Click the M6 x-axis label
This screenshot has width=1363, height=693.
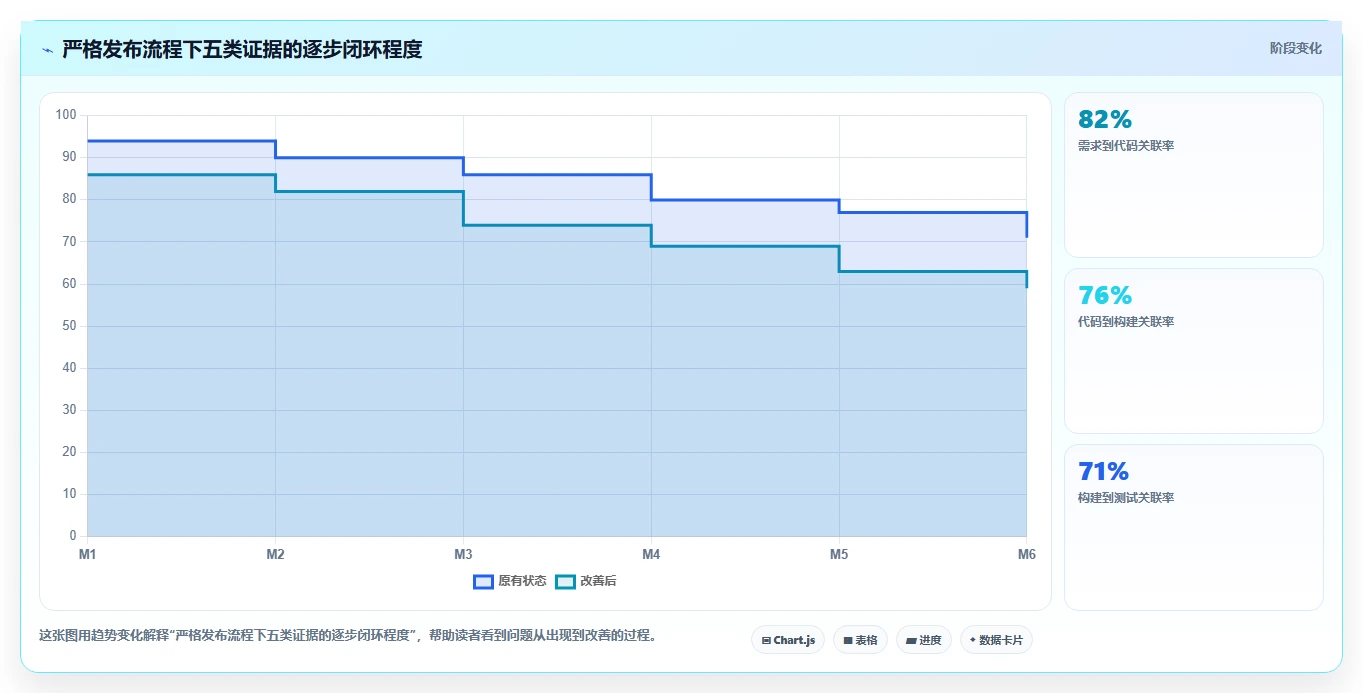[1026, 554]
